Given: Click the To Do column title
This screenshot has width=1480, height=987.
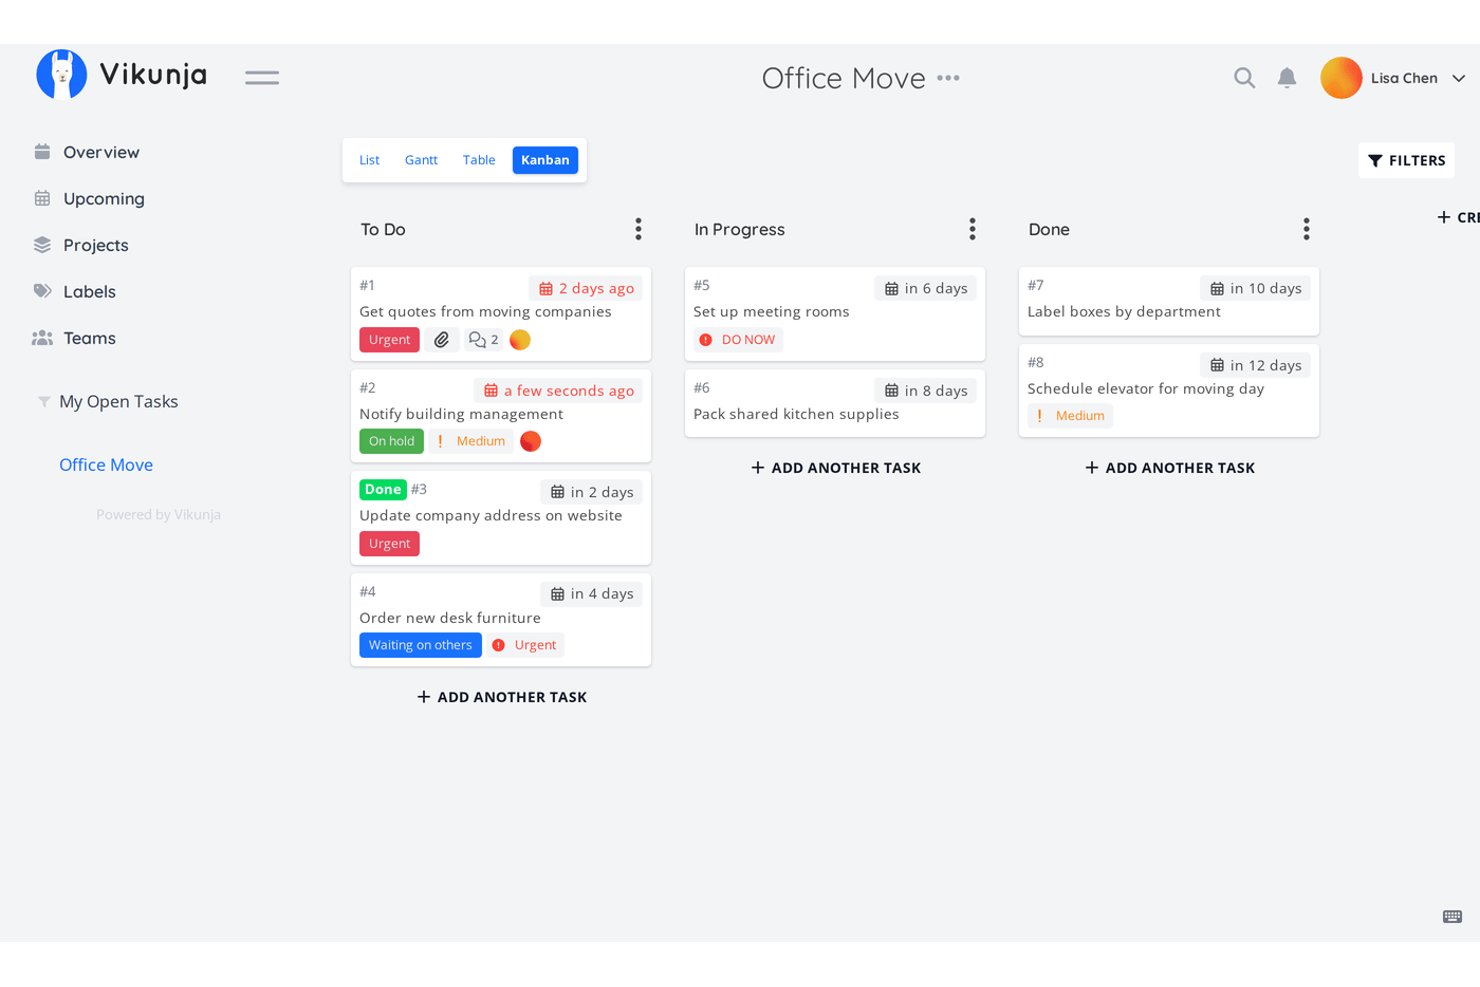Looking at the screenshot, I should pyautogui.click(x=383, y=229).
